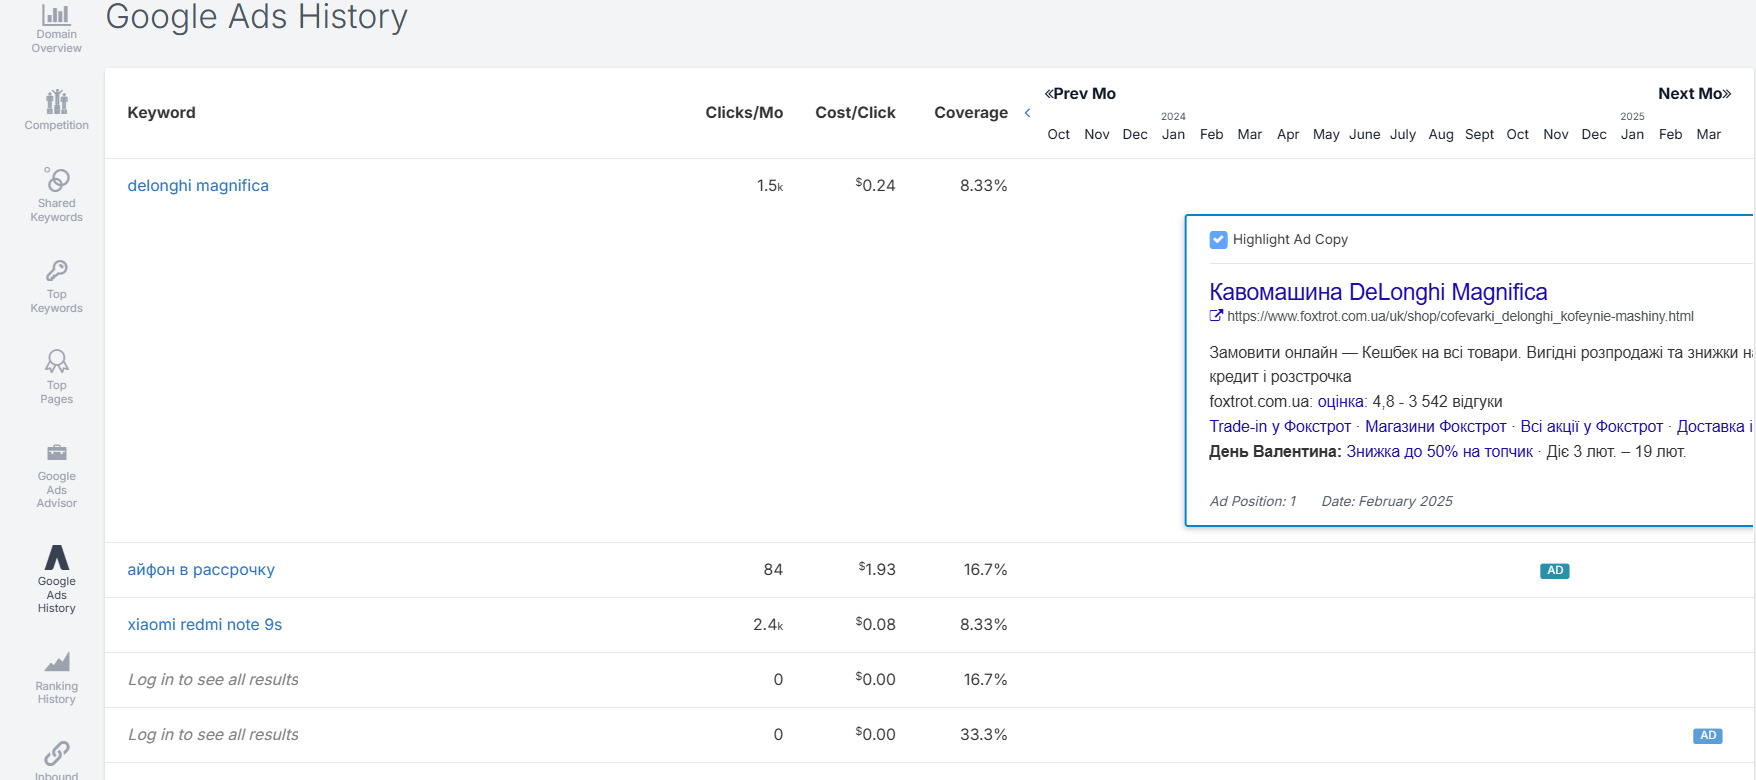Select Mar 2025 month at timeline end
Viewport: 1756px width, 780px height.
tap(1709, 135)
